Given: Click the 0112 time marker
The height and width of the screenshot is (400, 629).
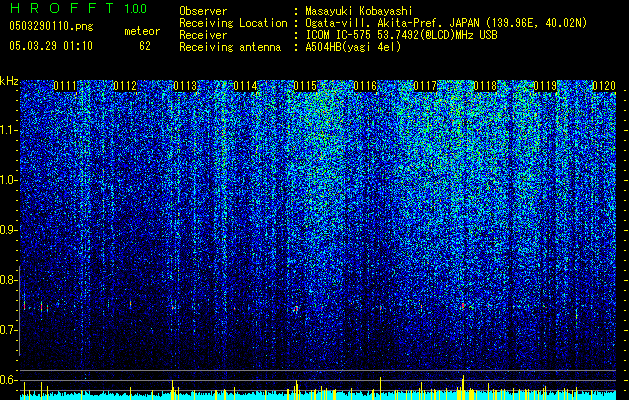Looking at the screenshot, I should pos(125,86).
